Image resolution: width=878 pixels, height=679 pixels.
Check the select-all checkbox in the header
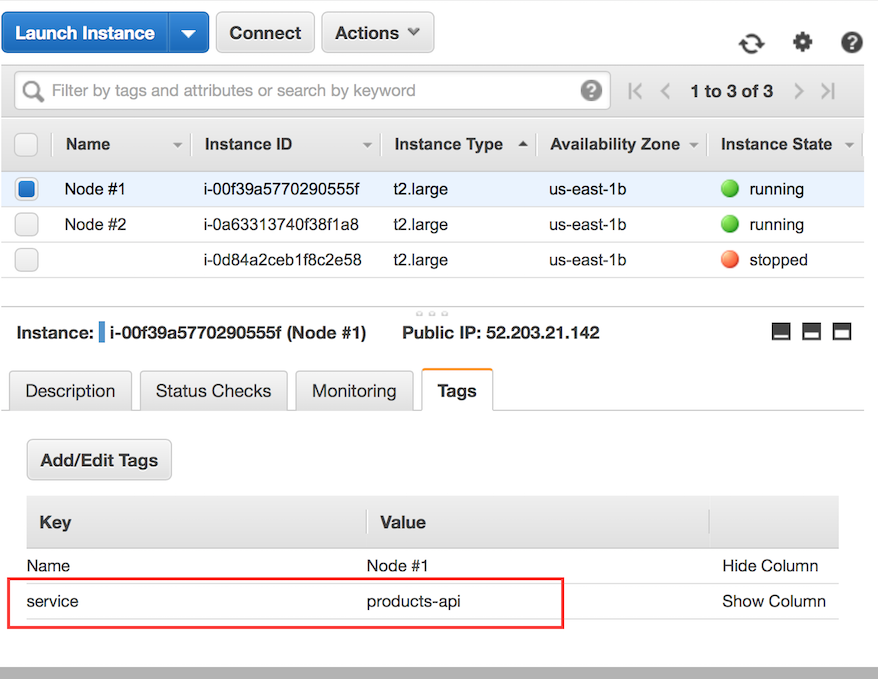pyautogui.click(x=26, y=144)
